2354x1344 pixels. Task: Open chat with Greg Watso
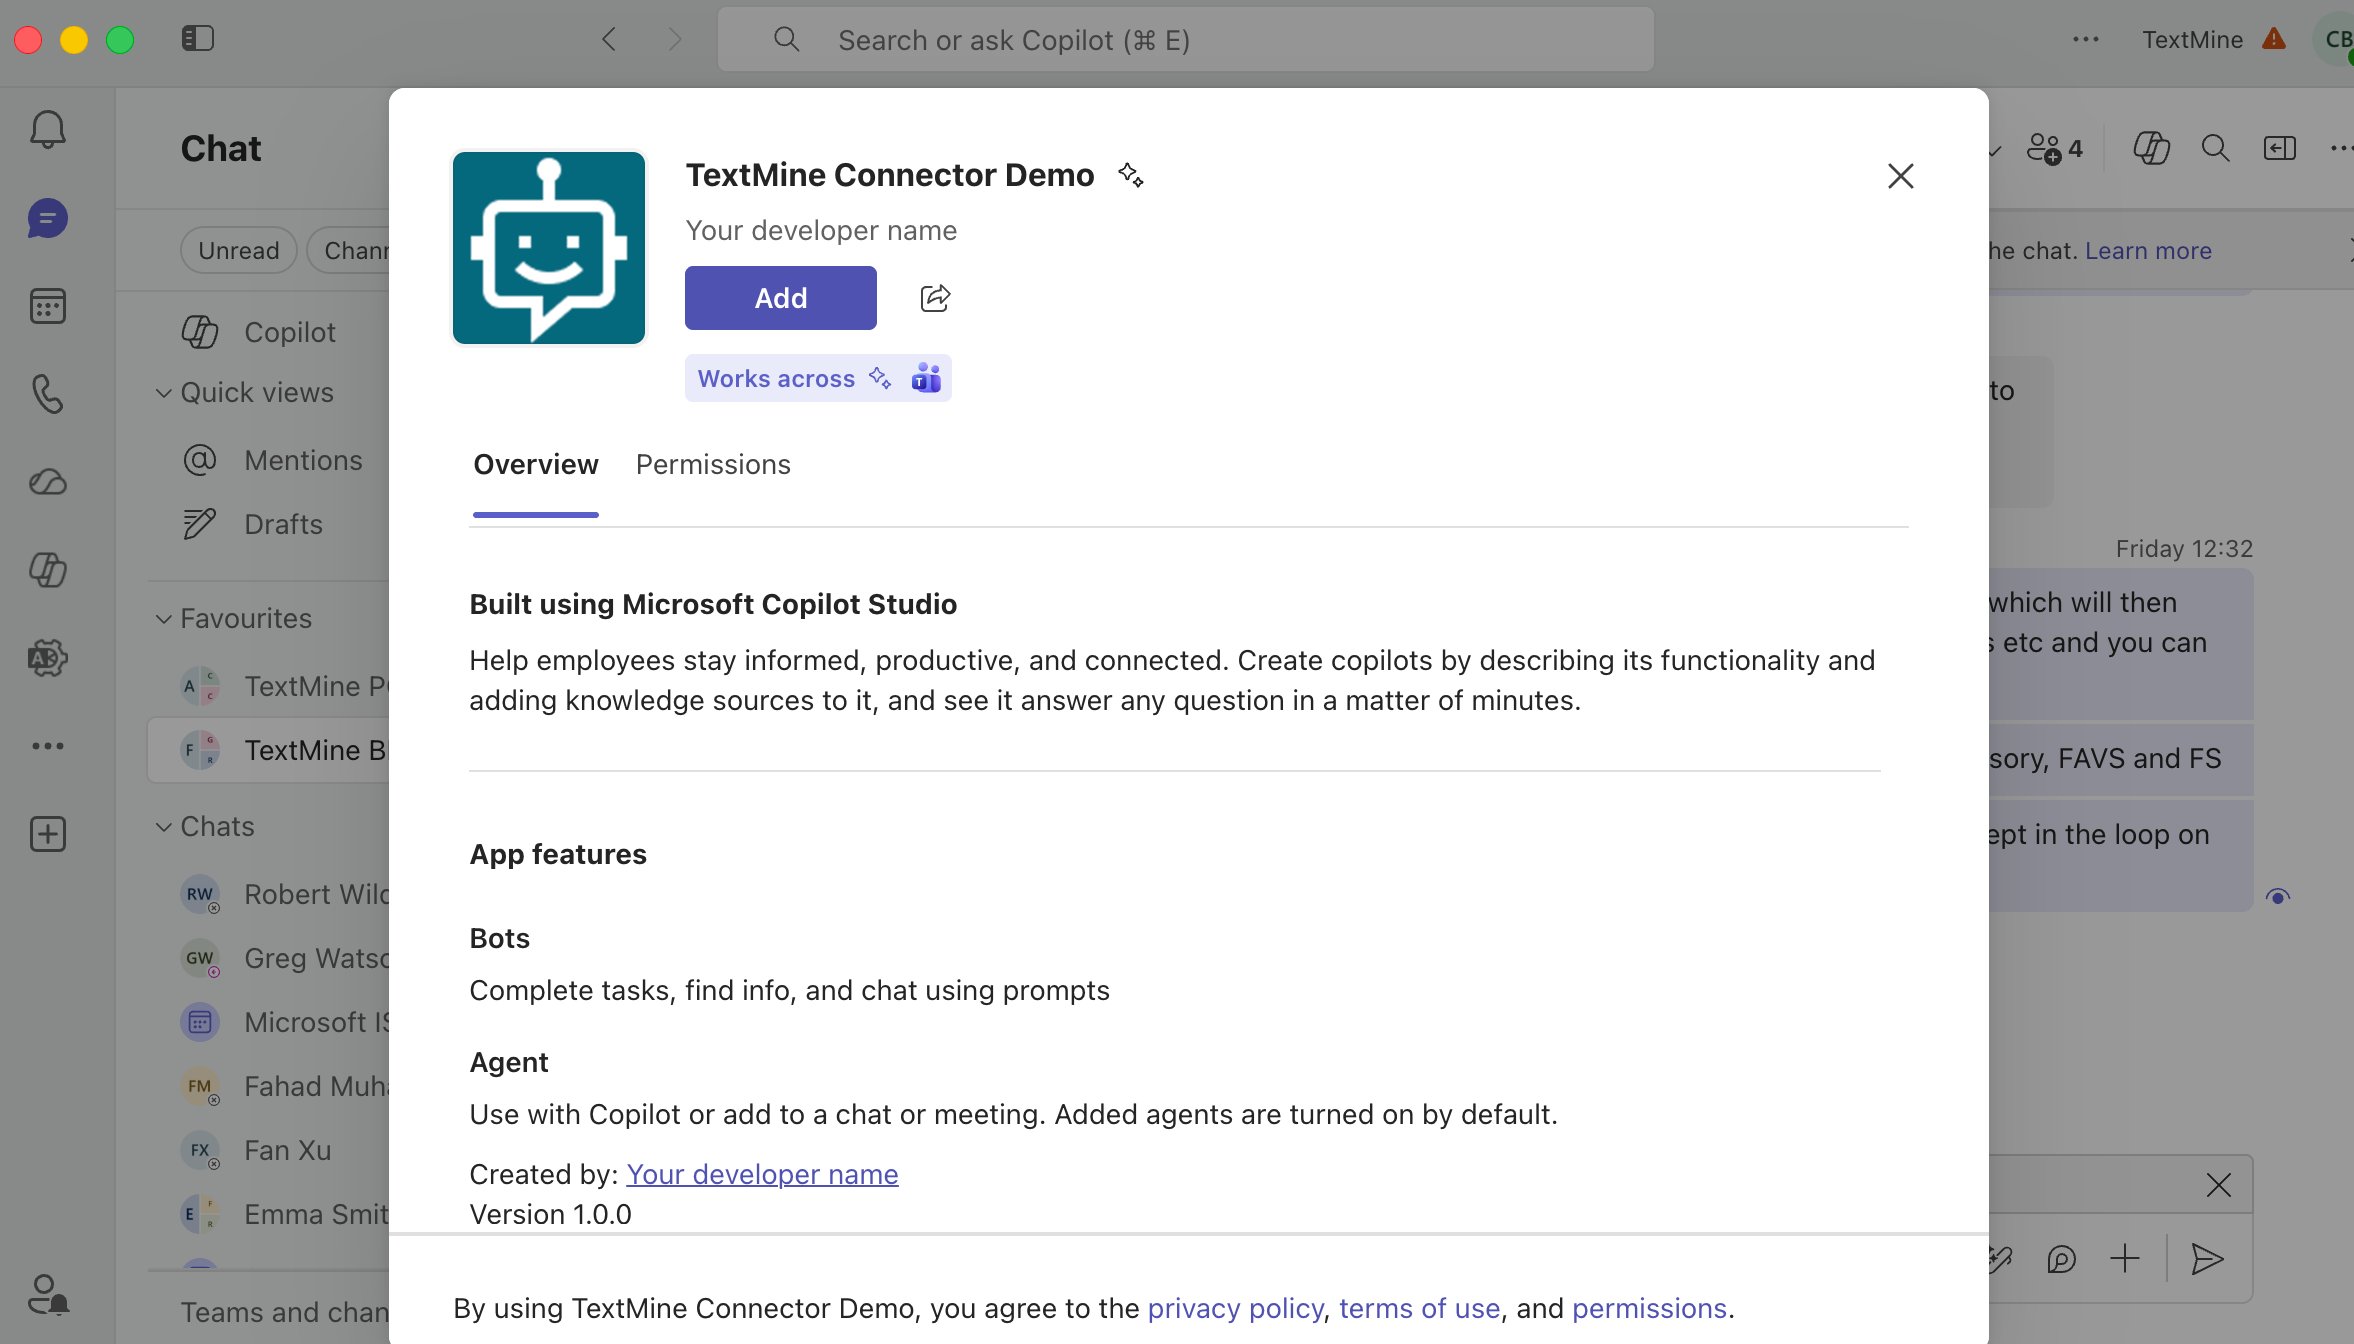(270, 958)
